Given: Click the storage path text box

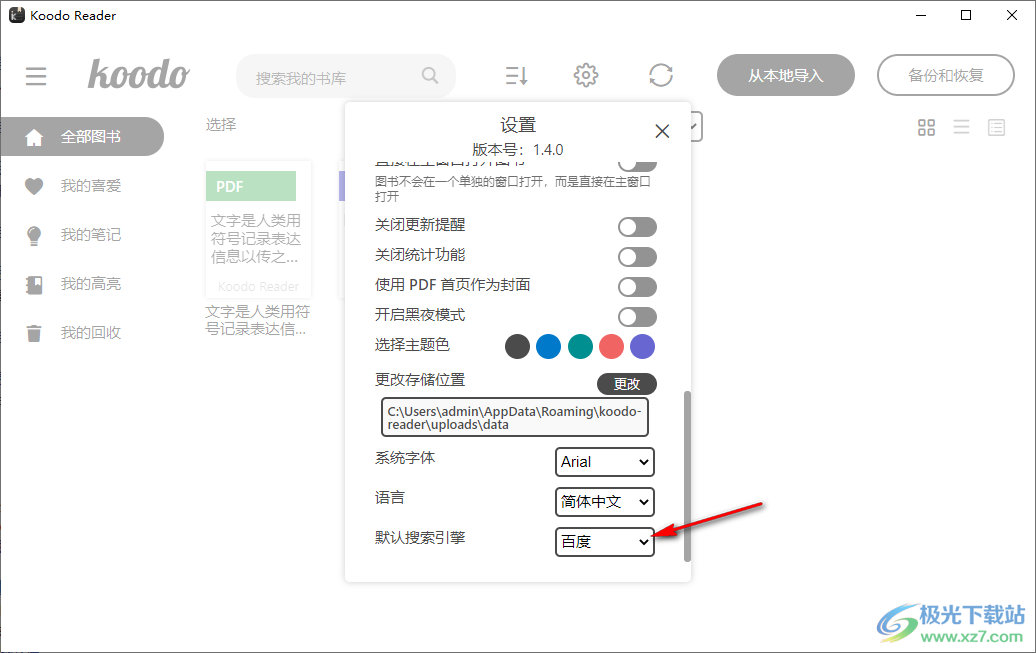Looking at the screenshot, I should coord(515,417).
